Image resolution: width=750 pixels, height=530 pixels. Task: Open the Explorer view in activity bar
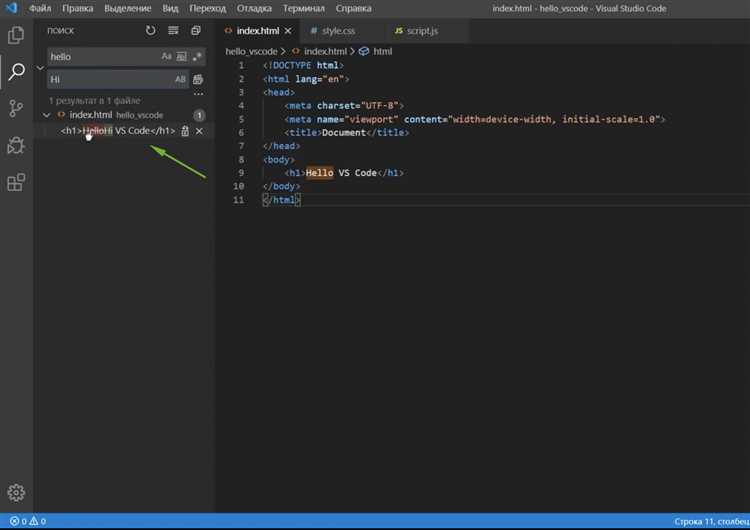[16, 35]
